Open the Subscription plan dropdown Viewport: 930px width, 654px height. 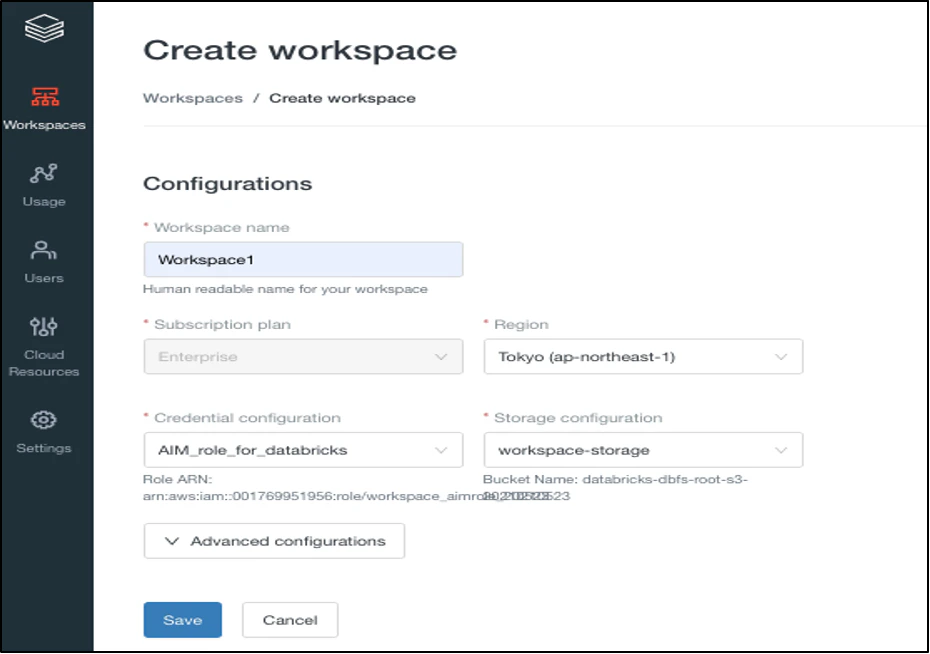point(303,356)
